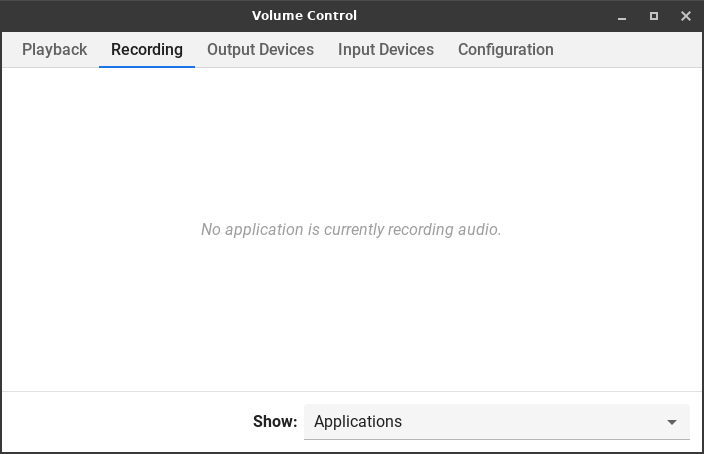Open the Output Devices tab
The height and width of the screenshot is (454, 704).
point(260,49)
